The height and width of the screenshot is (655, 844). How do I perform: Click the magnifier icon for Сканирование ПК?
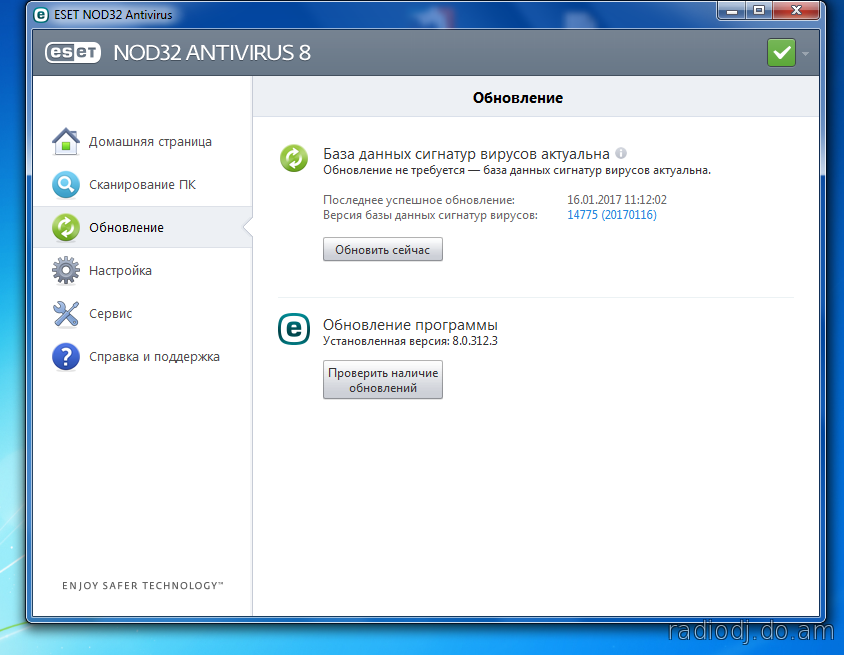[66, 185]
